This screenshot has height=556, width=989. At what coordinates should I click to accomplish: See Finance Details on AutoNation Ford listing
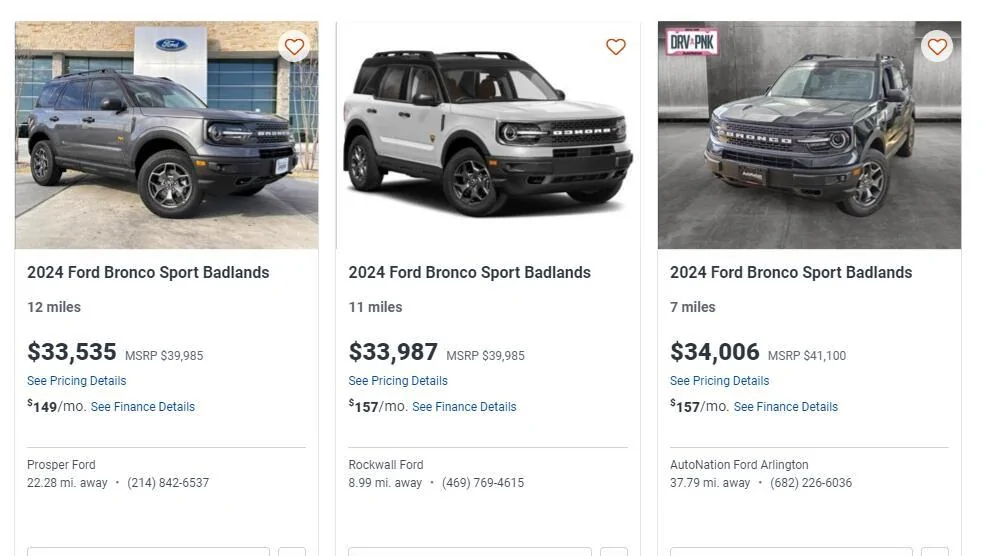point(786,407)
